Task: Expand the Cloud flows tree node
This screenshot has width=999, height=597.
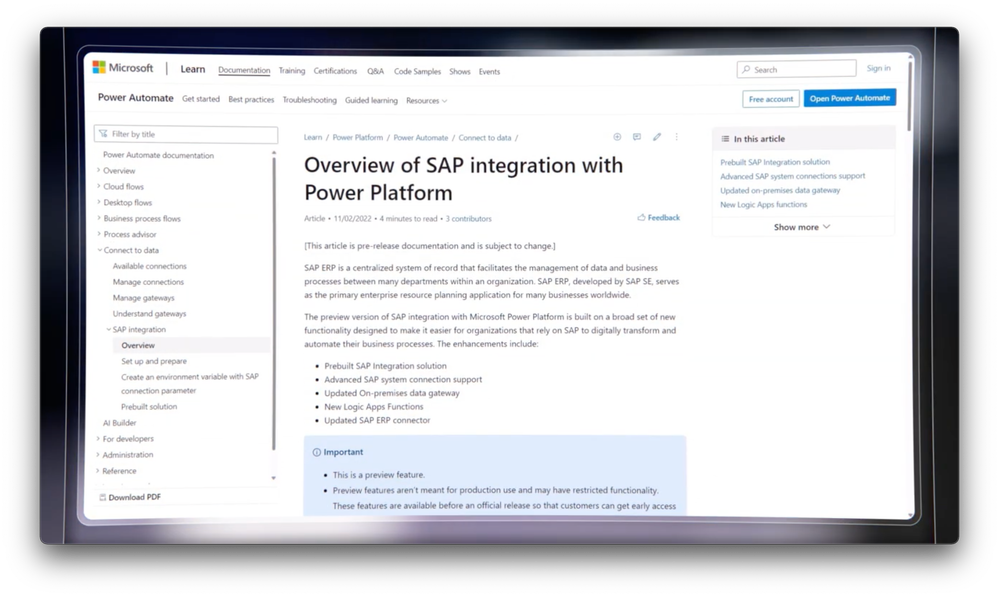Action: [98, 186]
